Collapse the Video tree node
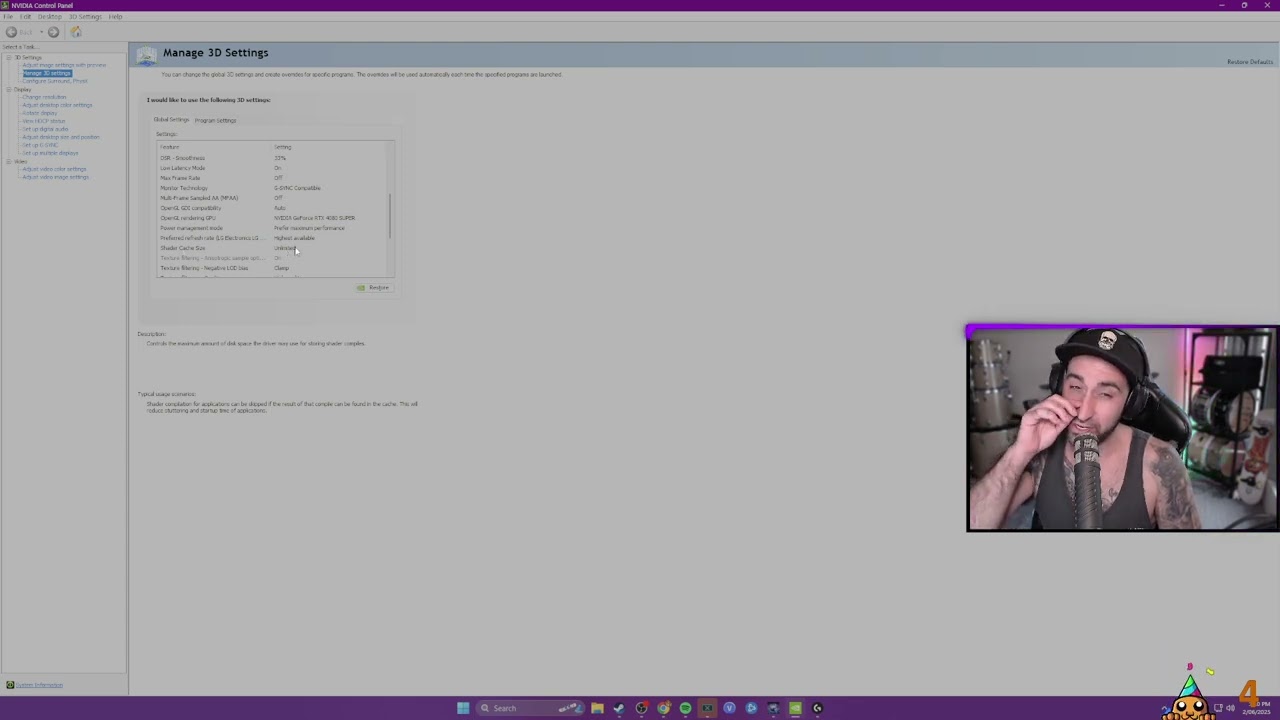The height and width of the screenshot is (720, 1280). [9, 161]
